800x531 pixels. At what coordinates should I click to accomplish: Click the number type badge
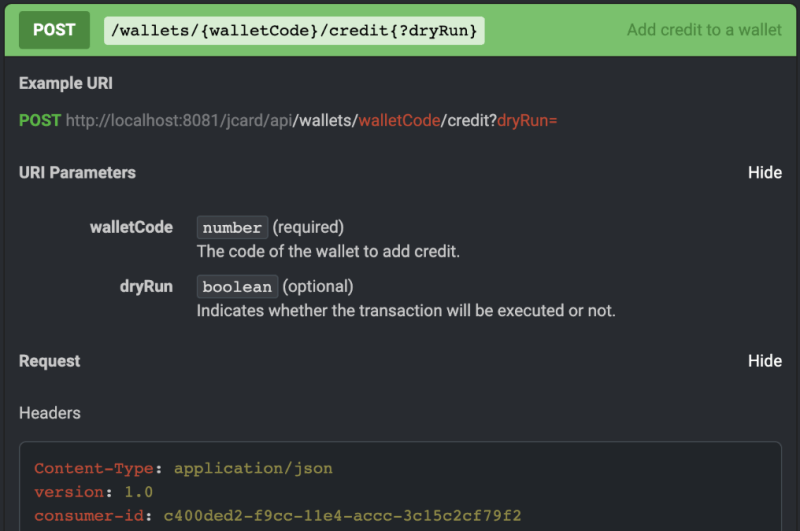(x=232, y=227)
